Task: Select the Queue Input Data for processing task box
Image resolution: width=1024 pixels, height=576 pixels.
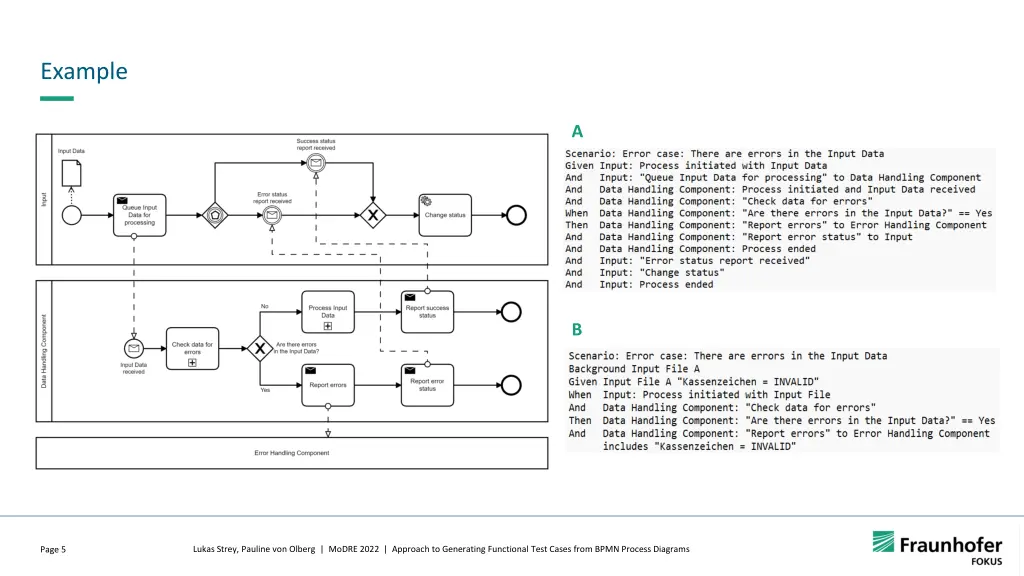Action: click(x=140, y=215)
